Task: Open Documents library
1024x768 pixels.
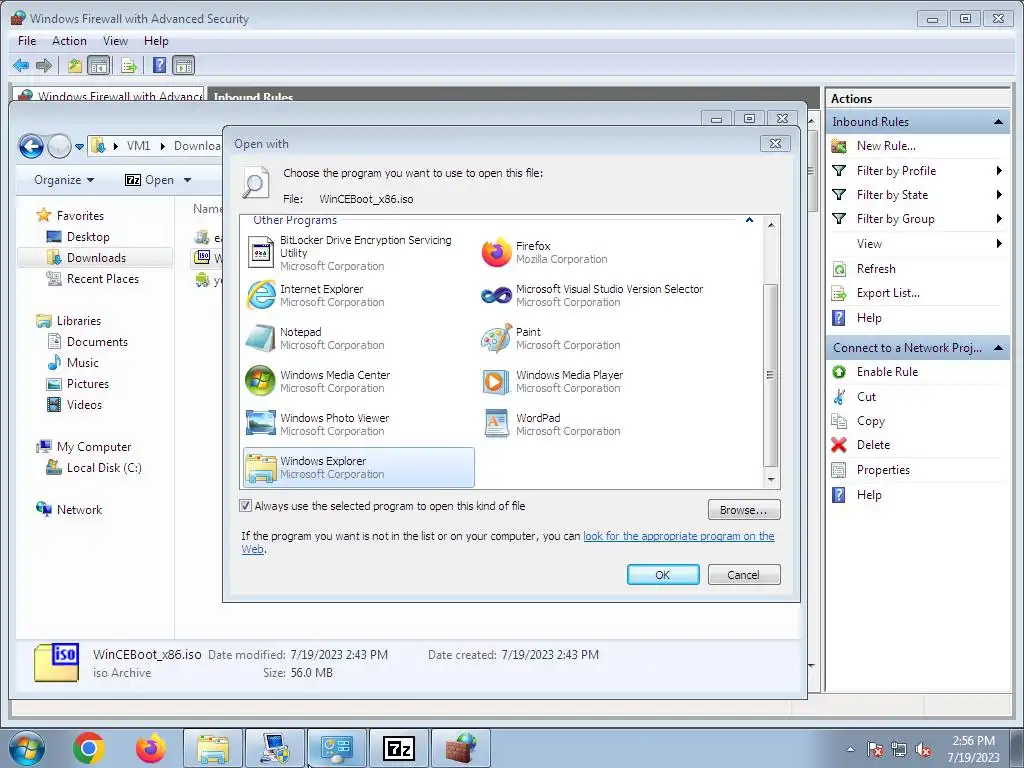Action: [x=97, y=342]
